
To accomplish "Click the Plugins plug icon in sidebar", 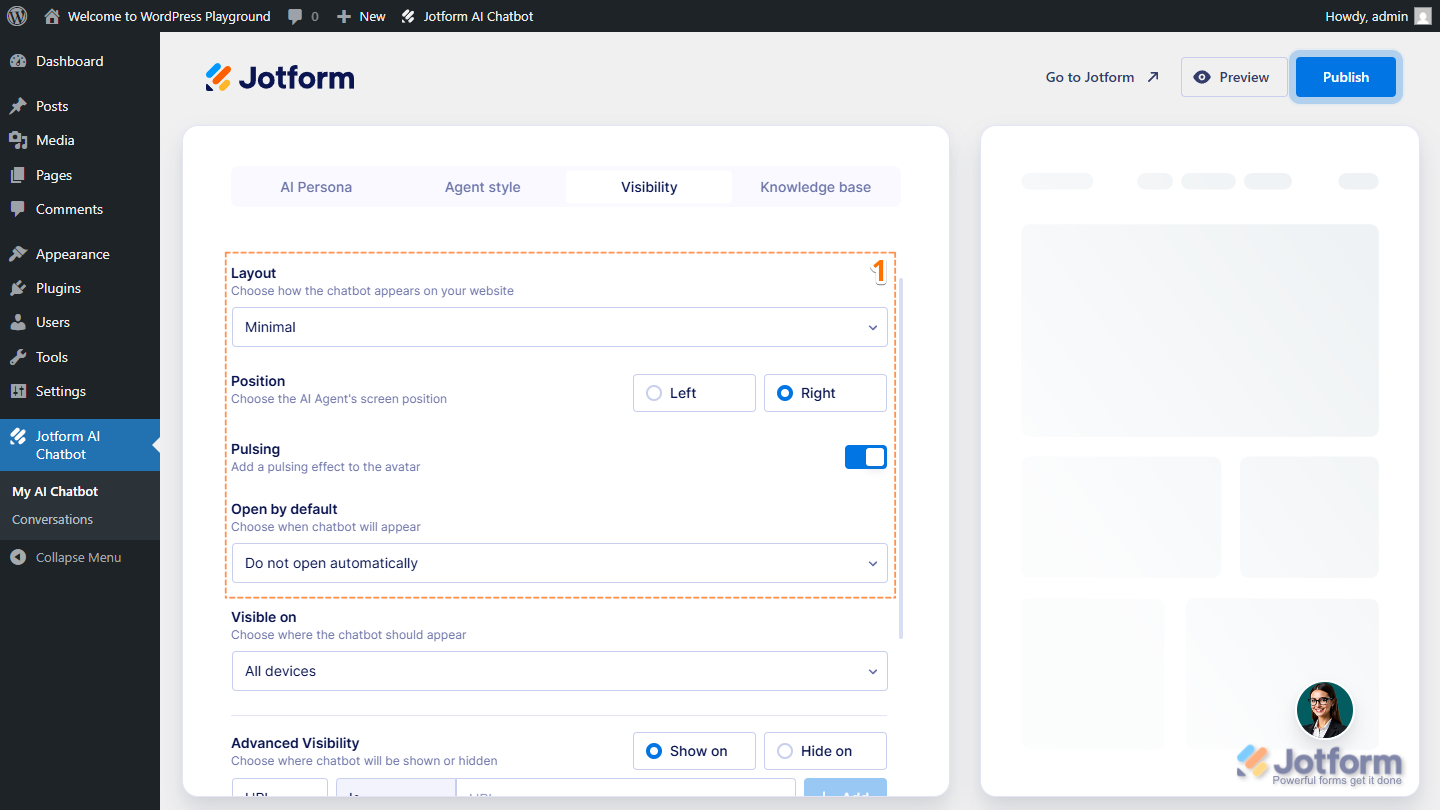I will tap(18, 288).
